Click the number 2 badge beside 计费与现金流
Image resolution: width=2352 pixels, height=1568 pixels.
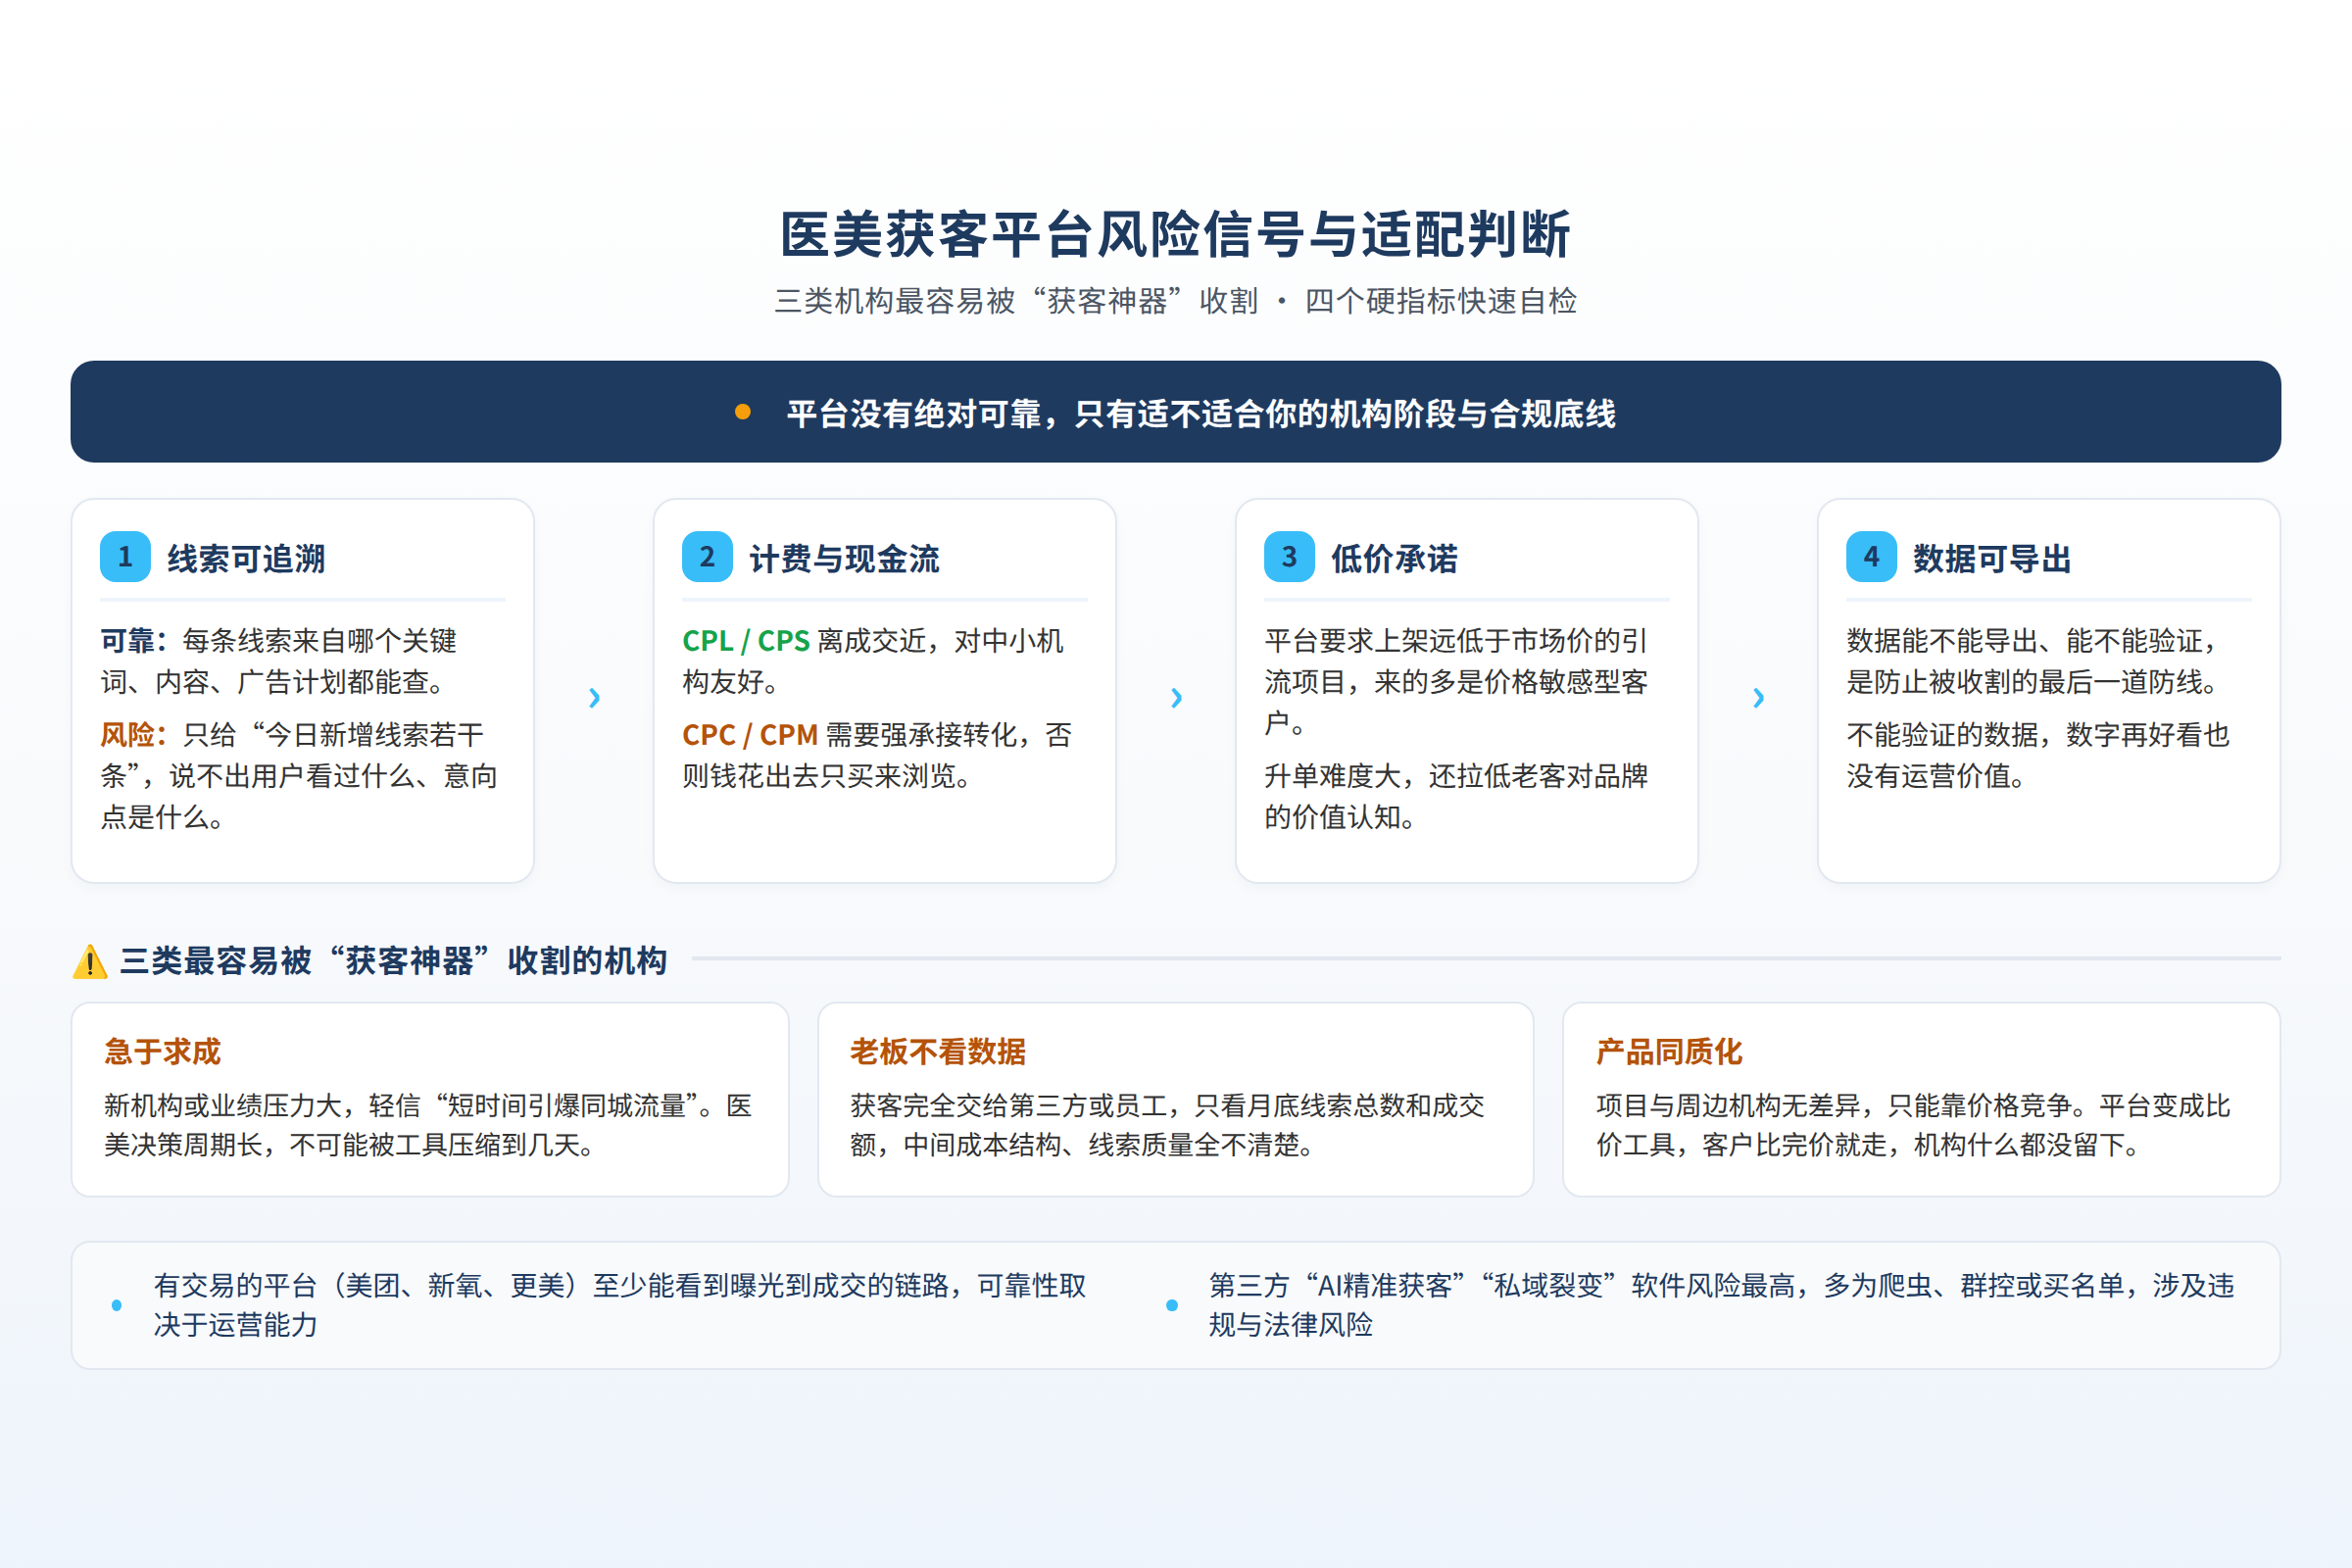coord(707,557)
